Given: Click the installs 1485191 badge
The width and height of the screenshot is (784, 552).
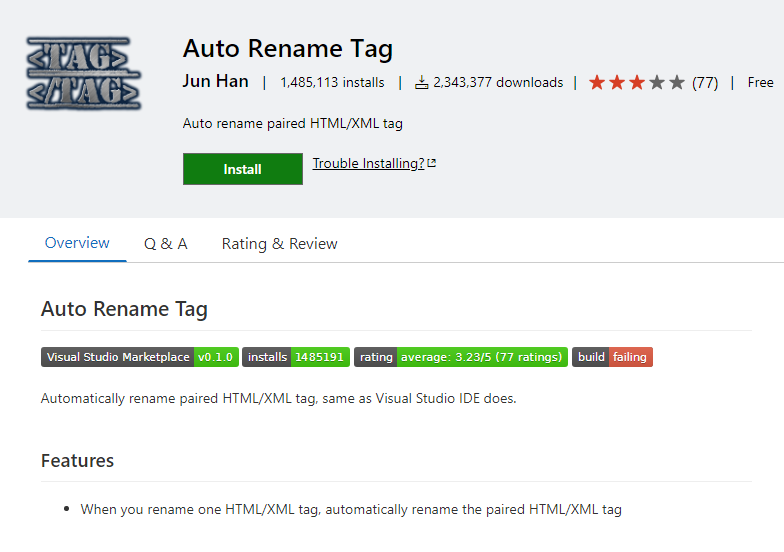Looking at the screenshot, I should click(296, 357).
